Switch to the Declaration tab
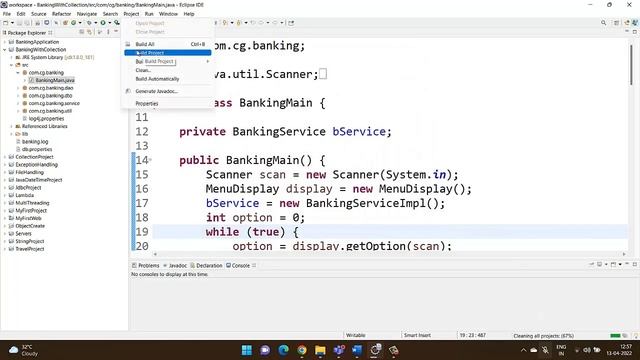The image size is (640, 360). click(x=207, y=265)
